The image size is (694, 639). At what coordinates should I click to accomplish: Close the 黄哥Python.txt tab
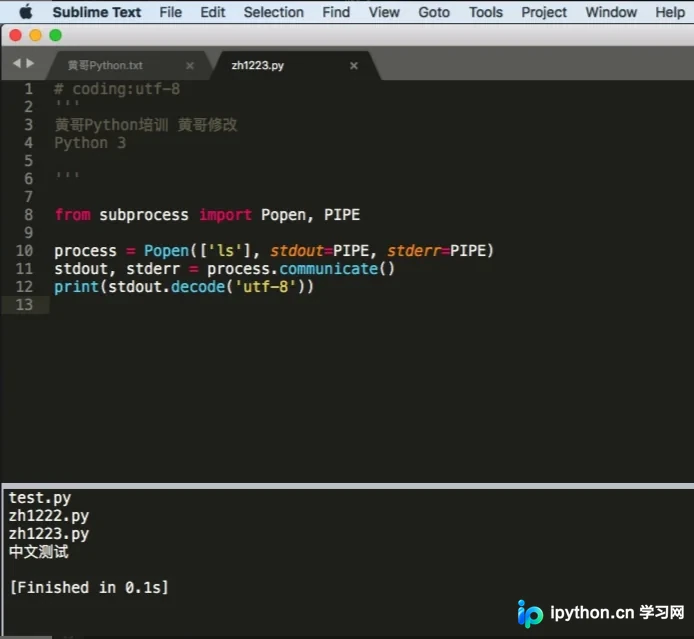[190, 65]
